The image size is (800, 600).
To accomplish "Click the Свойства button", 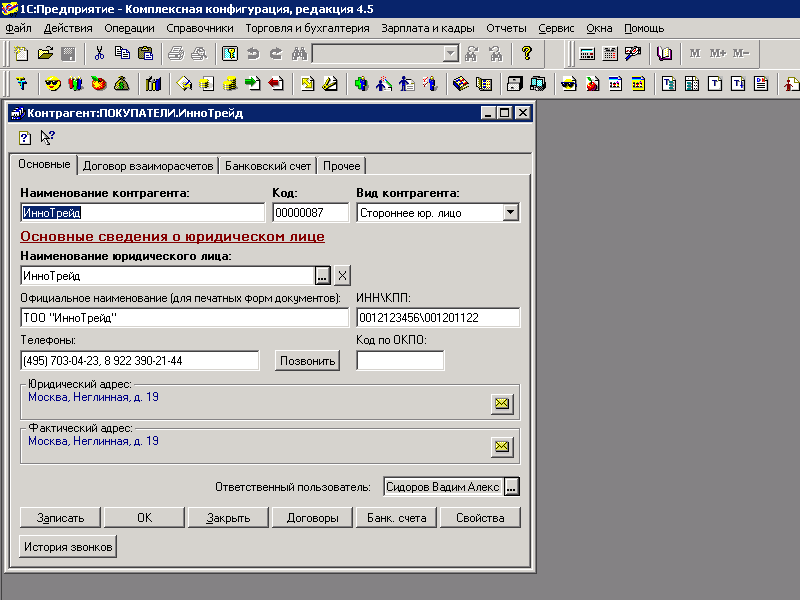I will (480, 518).
